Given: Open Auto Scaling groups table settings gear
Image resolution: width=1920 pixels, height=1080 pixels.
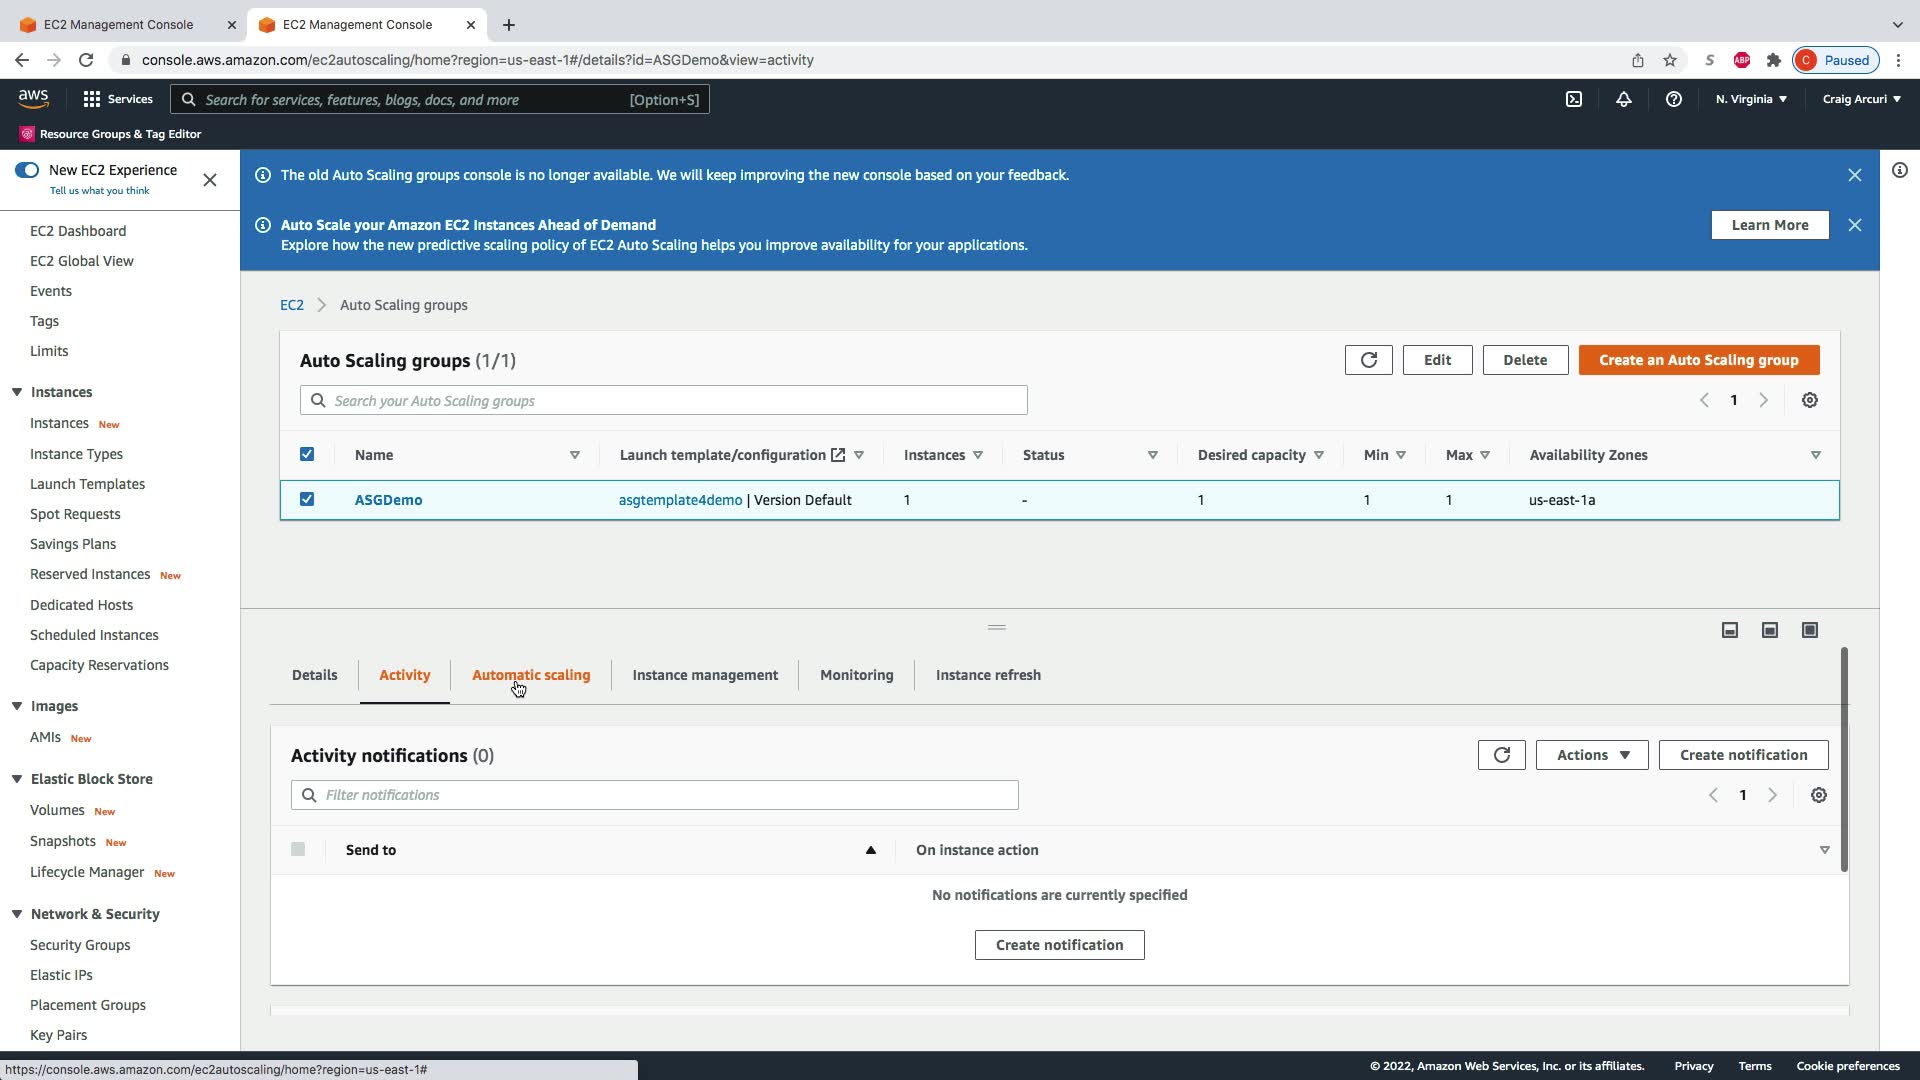Looking at the screenshot, I should (x=1809, y=400).
